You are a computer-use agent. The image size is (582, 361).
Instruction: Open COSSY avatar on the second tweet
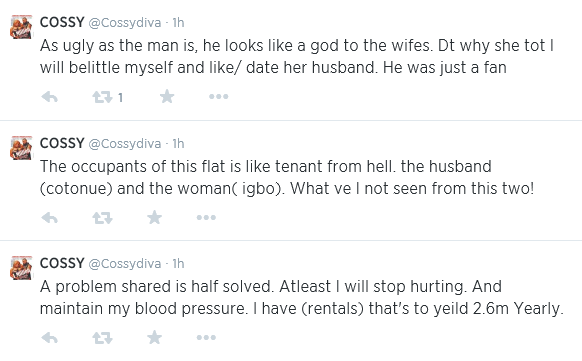[x=21, y=148]
